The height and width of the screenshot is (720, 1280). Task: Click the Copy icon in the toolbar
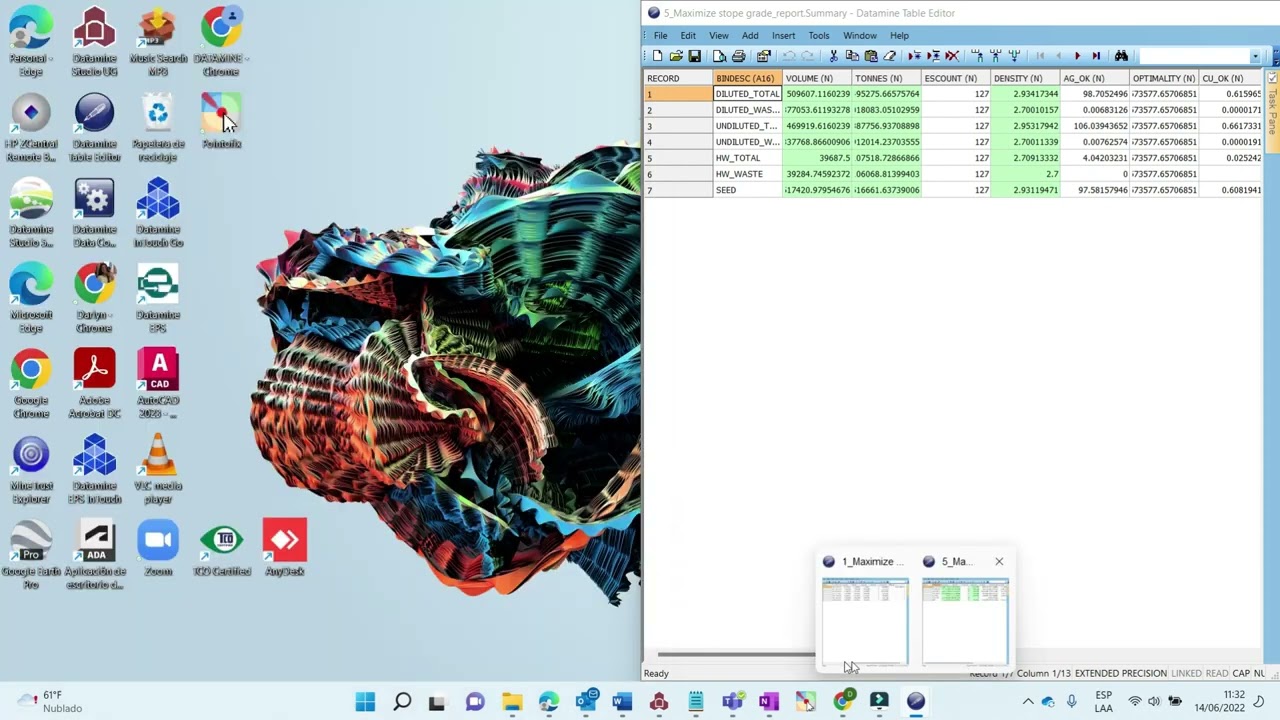point(852,56)
